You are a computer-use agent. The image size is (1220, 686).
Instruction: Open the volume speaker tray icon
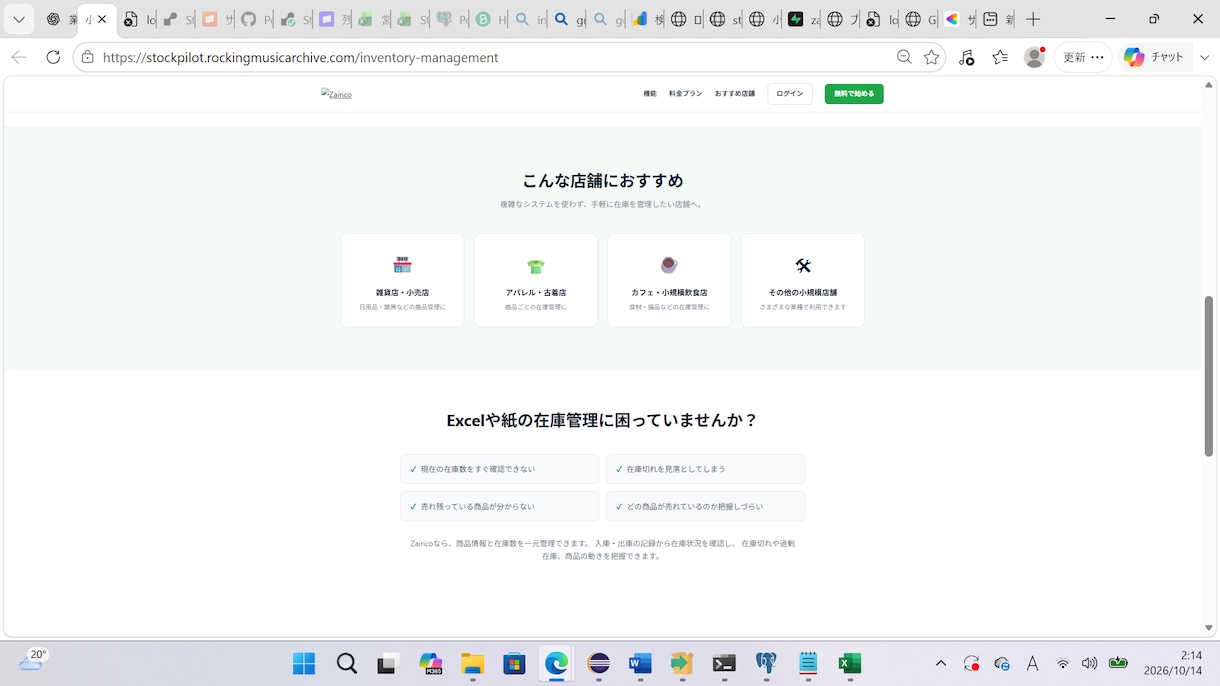click(x=1089, y=663)
